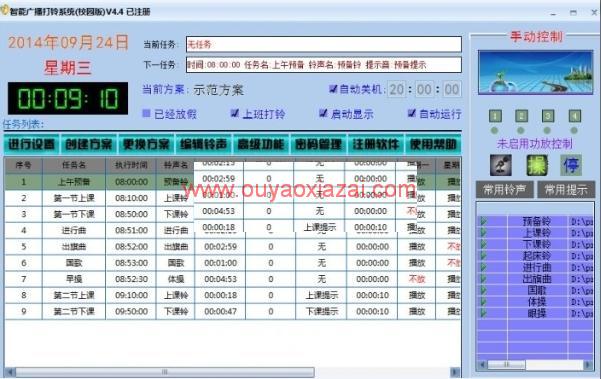Toggle amplifier channel 3 button
Screen dimensions: 601x379
tap(548, 116)
